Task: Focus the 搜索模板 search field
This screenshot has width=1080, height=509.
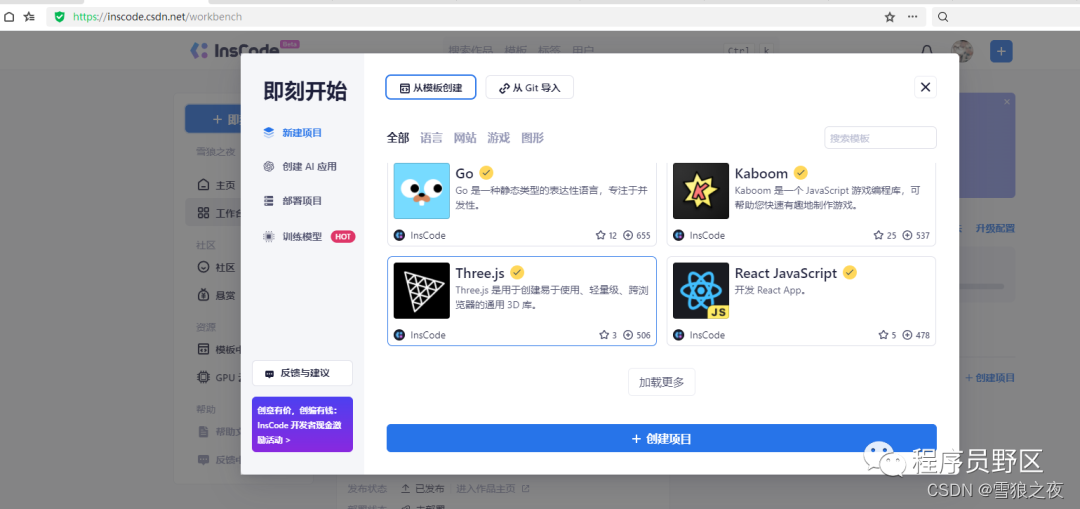Action: [880, 138]
